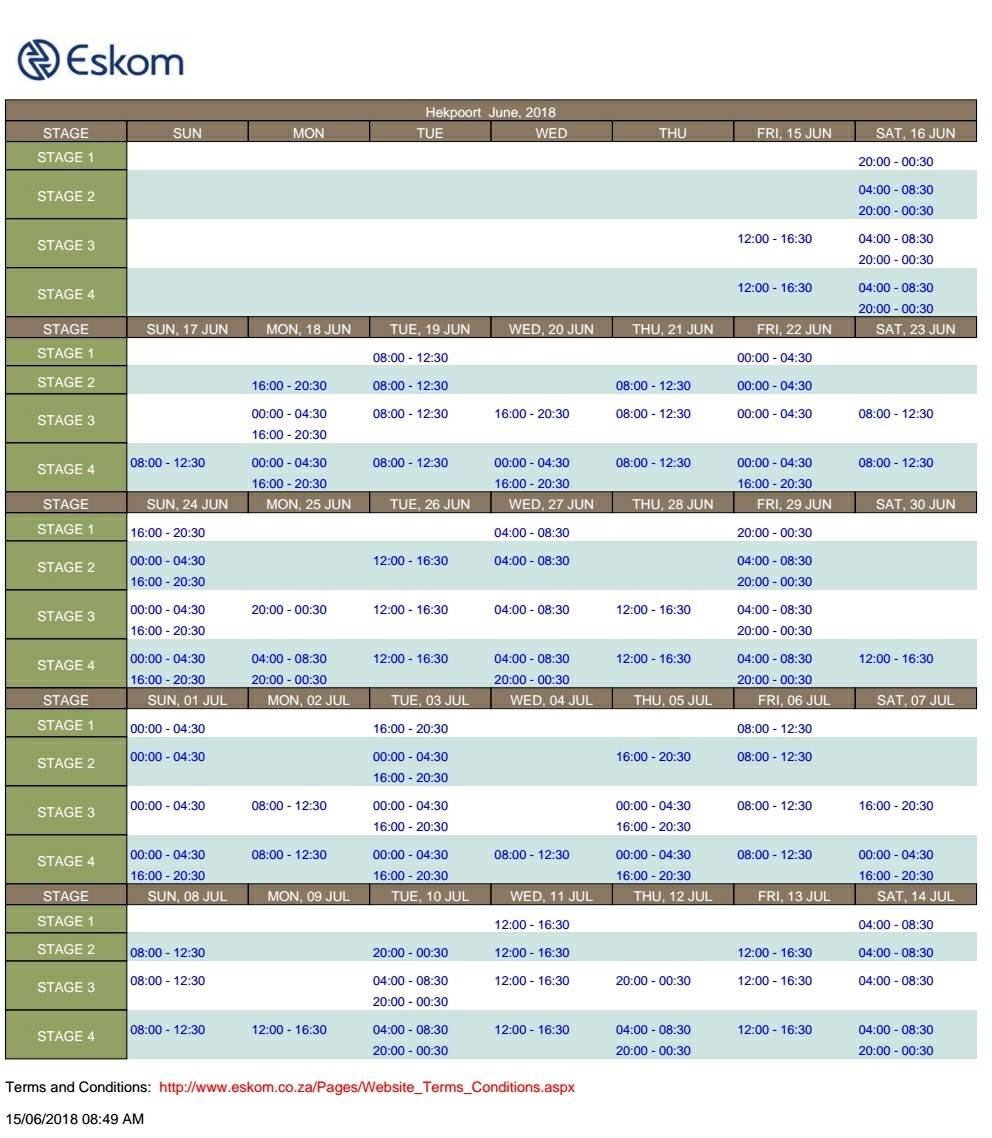Click the Eskom logo icon
The image size is (992, 1138).
point(38,60)
